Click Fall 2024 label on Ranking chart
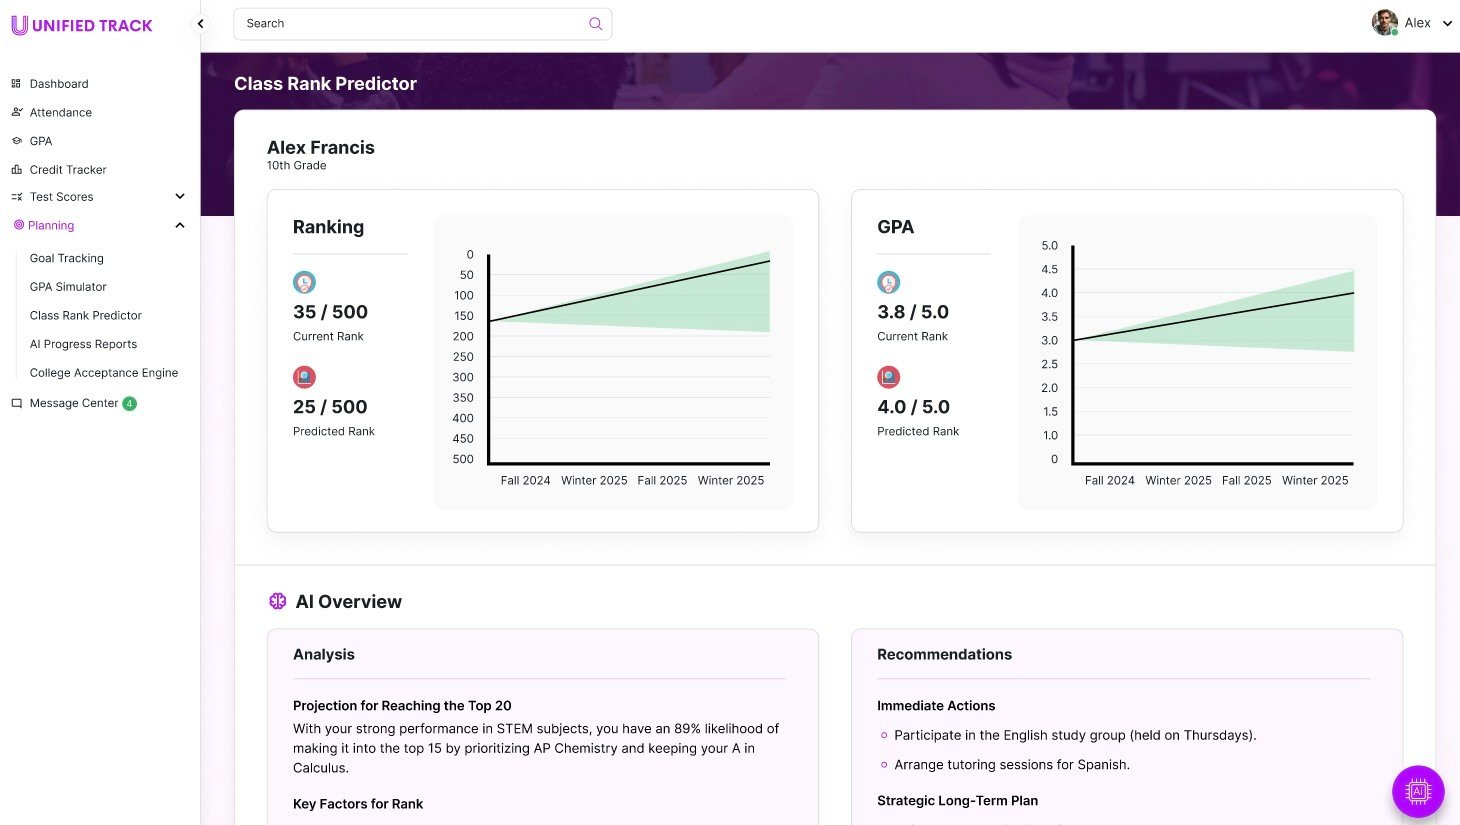Image resolution: width=1460 pixels, height=825 pixels. point(525,481)
